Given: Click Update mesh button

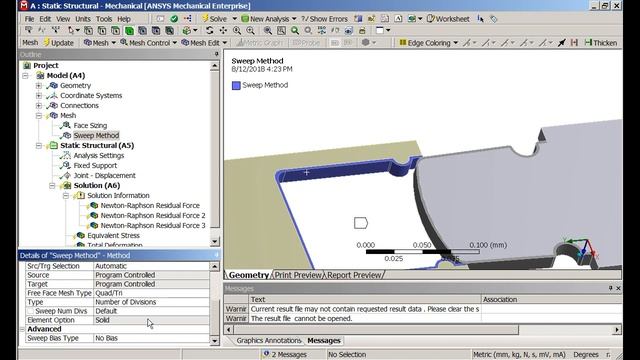Looking at the screenshot, I should [58, 42].
